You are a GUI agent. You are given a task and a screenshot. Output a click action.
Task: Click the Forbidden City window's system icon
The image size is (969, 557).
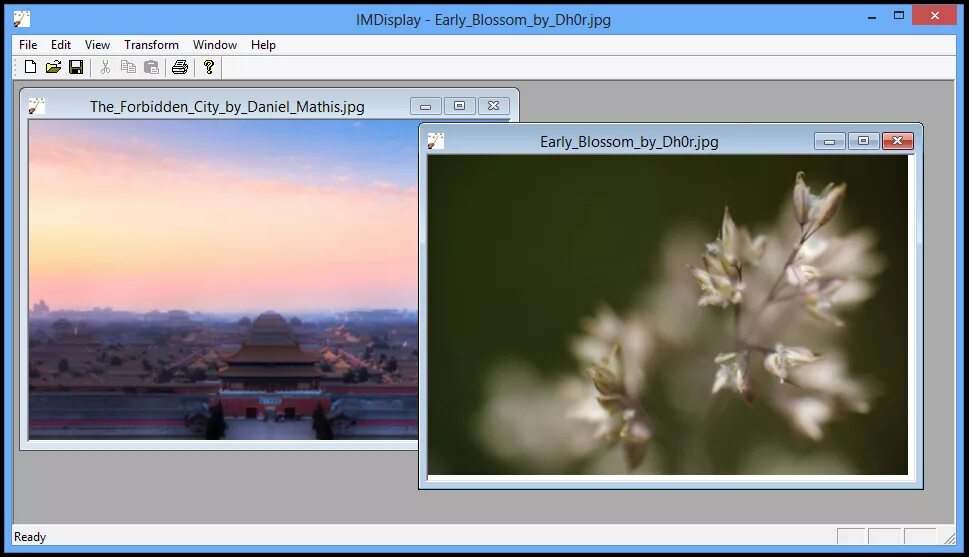pyautogui.click(x=36, y=106)
